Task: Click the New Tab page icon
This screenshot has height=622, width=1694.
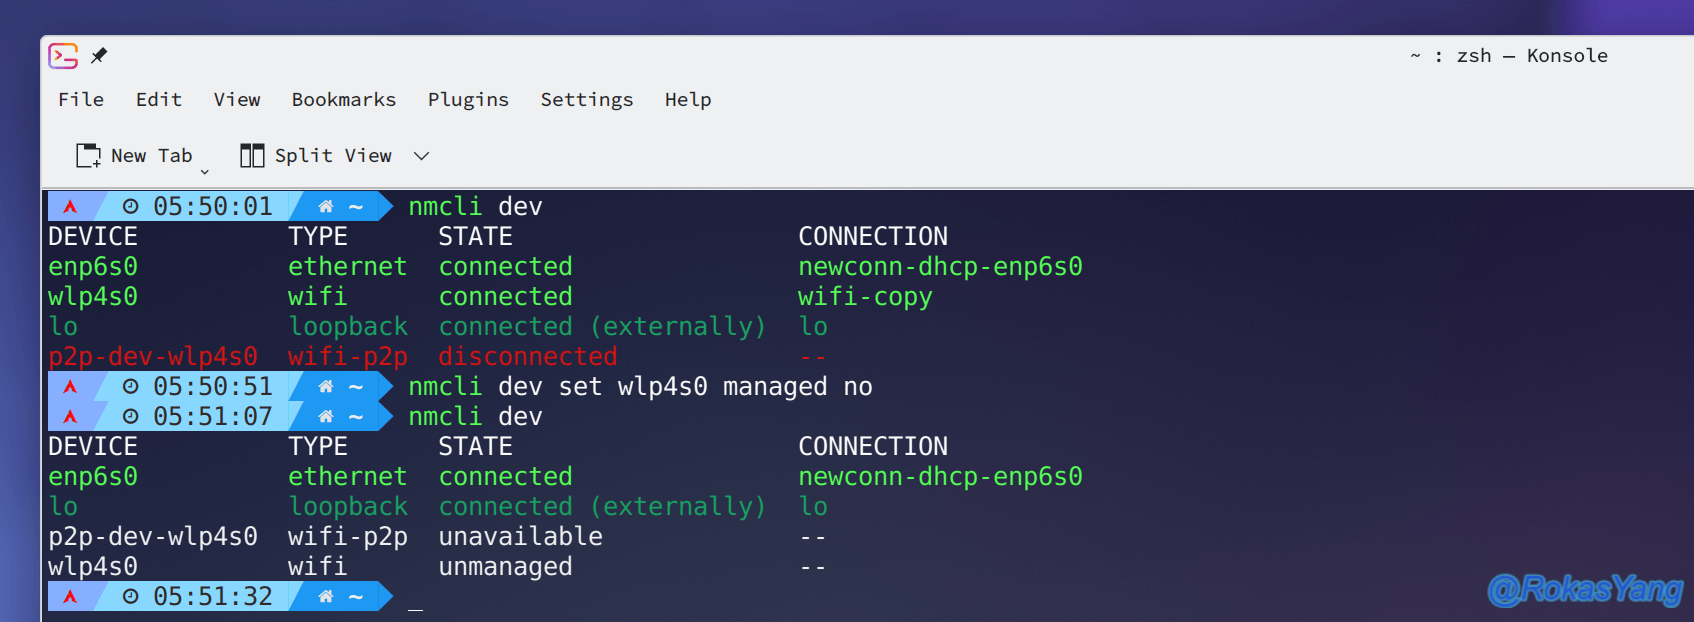Action: (x=89, y=155)
